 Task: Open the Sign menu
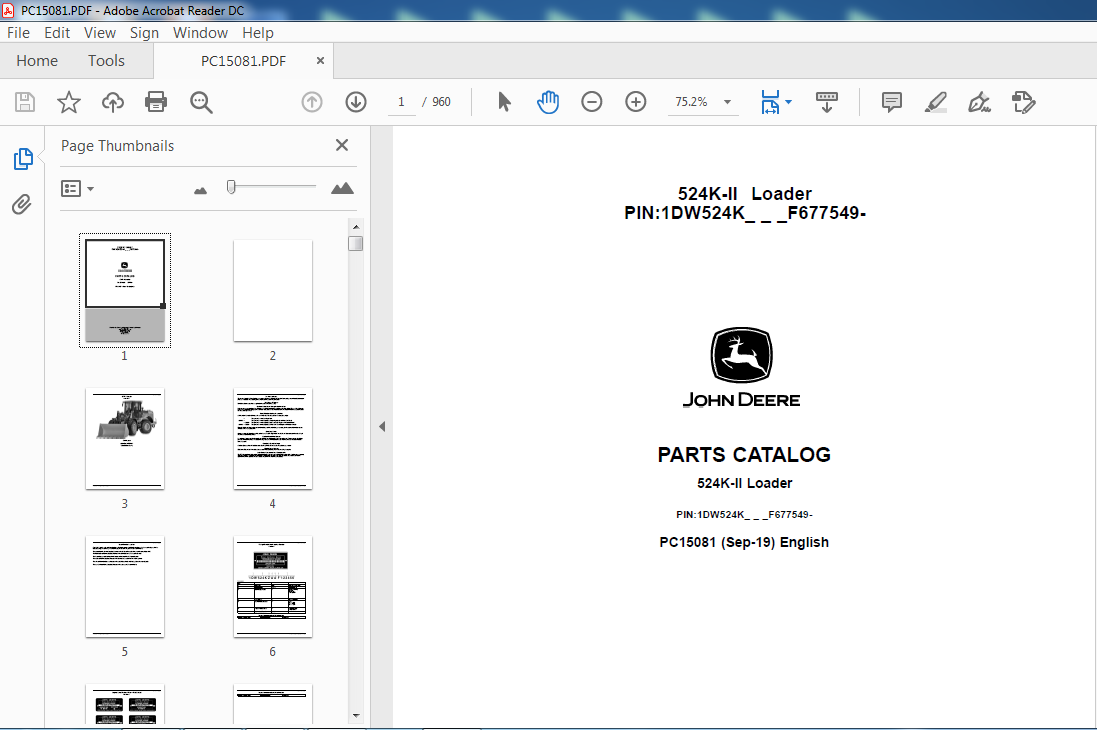[144, 33]
